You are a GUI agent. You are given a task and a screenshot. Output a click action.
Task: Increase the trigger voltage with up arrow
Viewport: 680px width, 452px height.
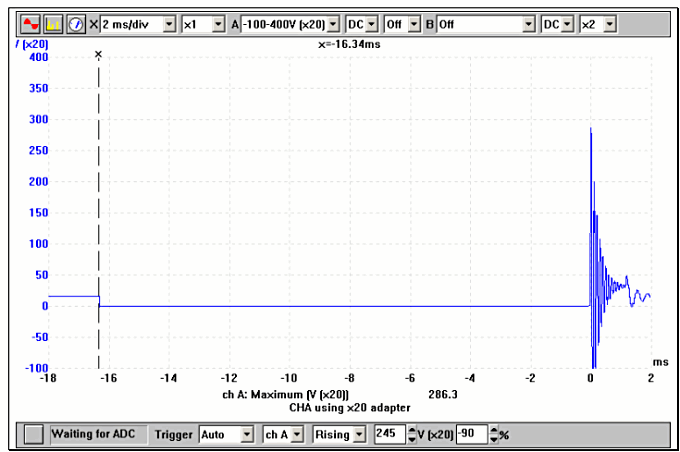(x=403, y=431)
